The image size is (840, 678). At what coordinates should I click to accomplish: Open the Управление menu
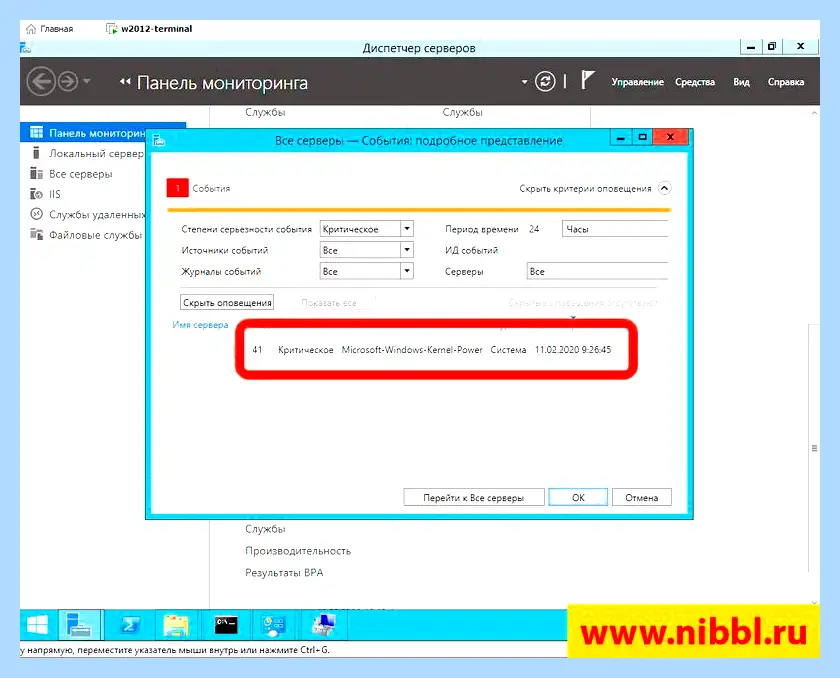point(638,82)
